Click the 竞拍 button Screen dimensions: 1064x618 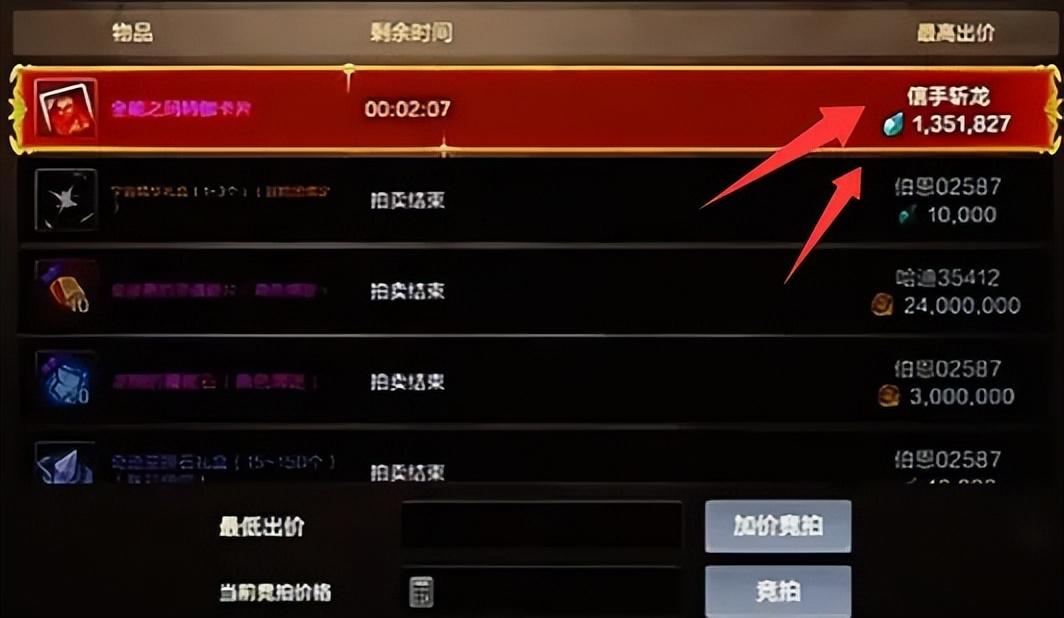[778, 591]
